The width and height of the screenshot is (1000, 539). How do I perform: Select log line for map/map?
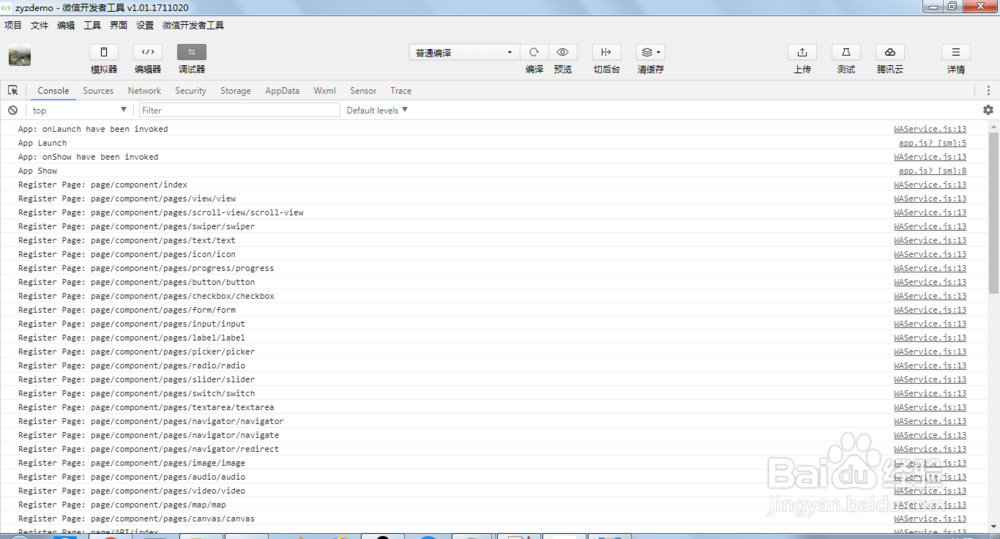coord(122,505)
